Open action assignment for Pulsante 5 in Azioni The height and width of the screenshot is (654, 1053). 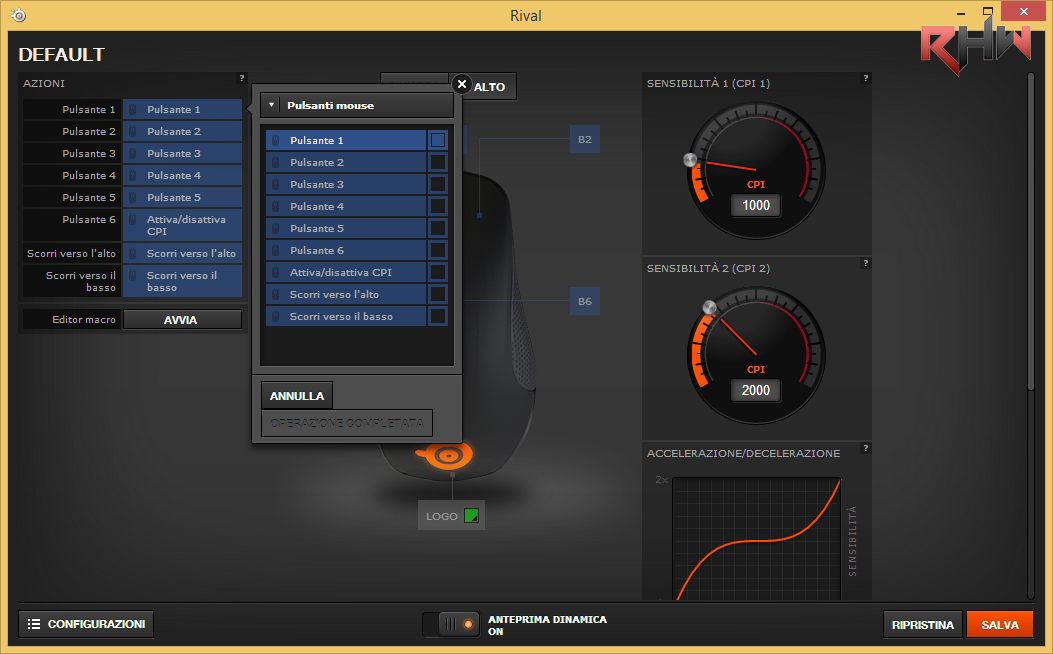click(x=182, y=197)
